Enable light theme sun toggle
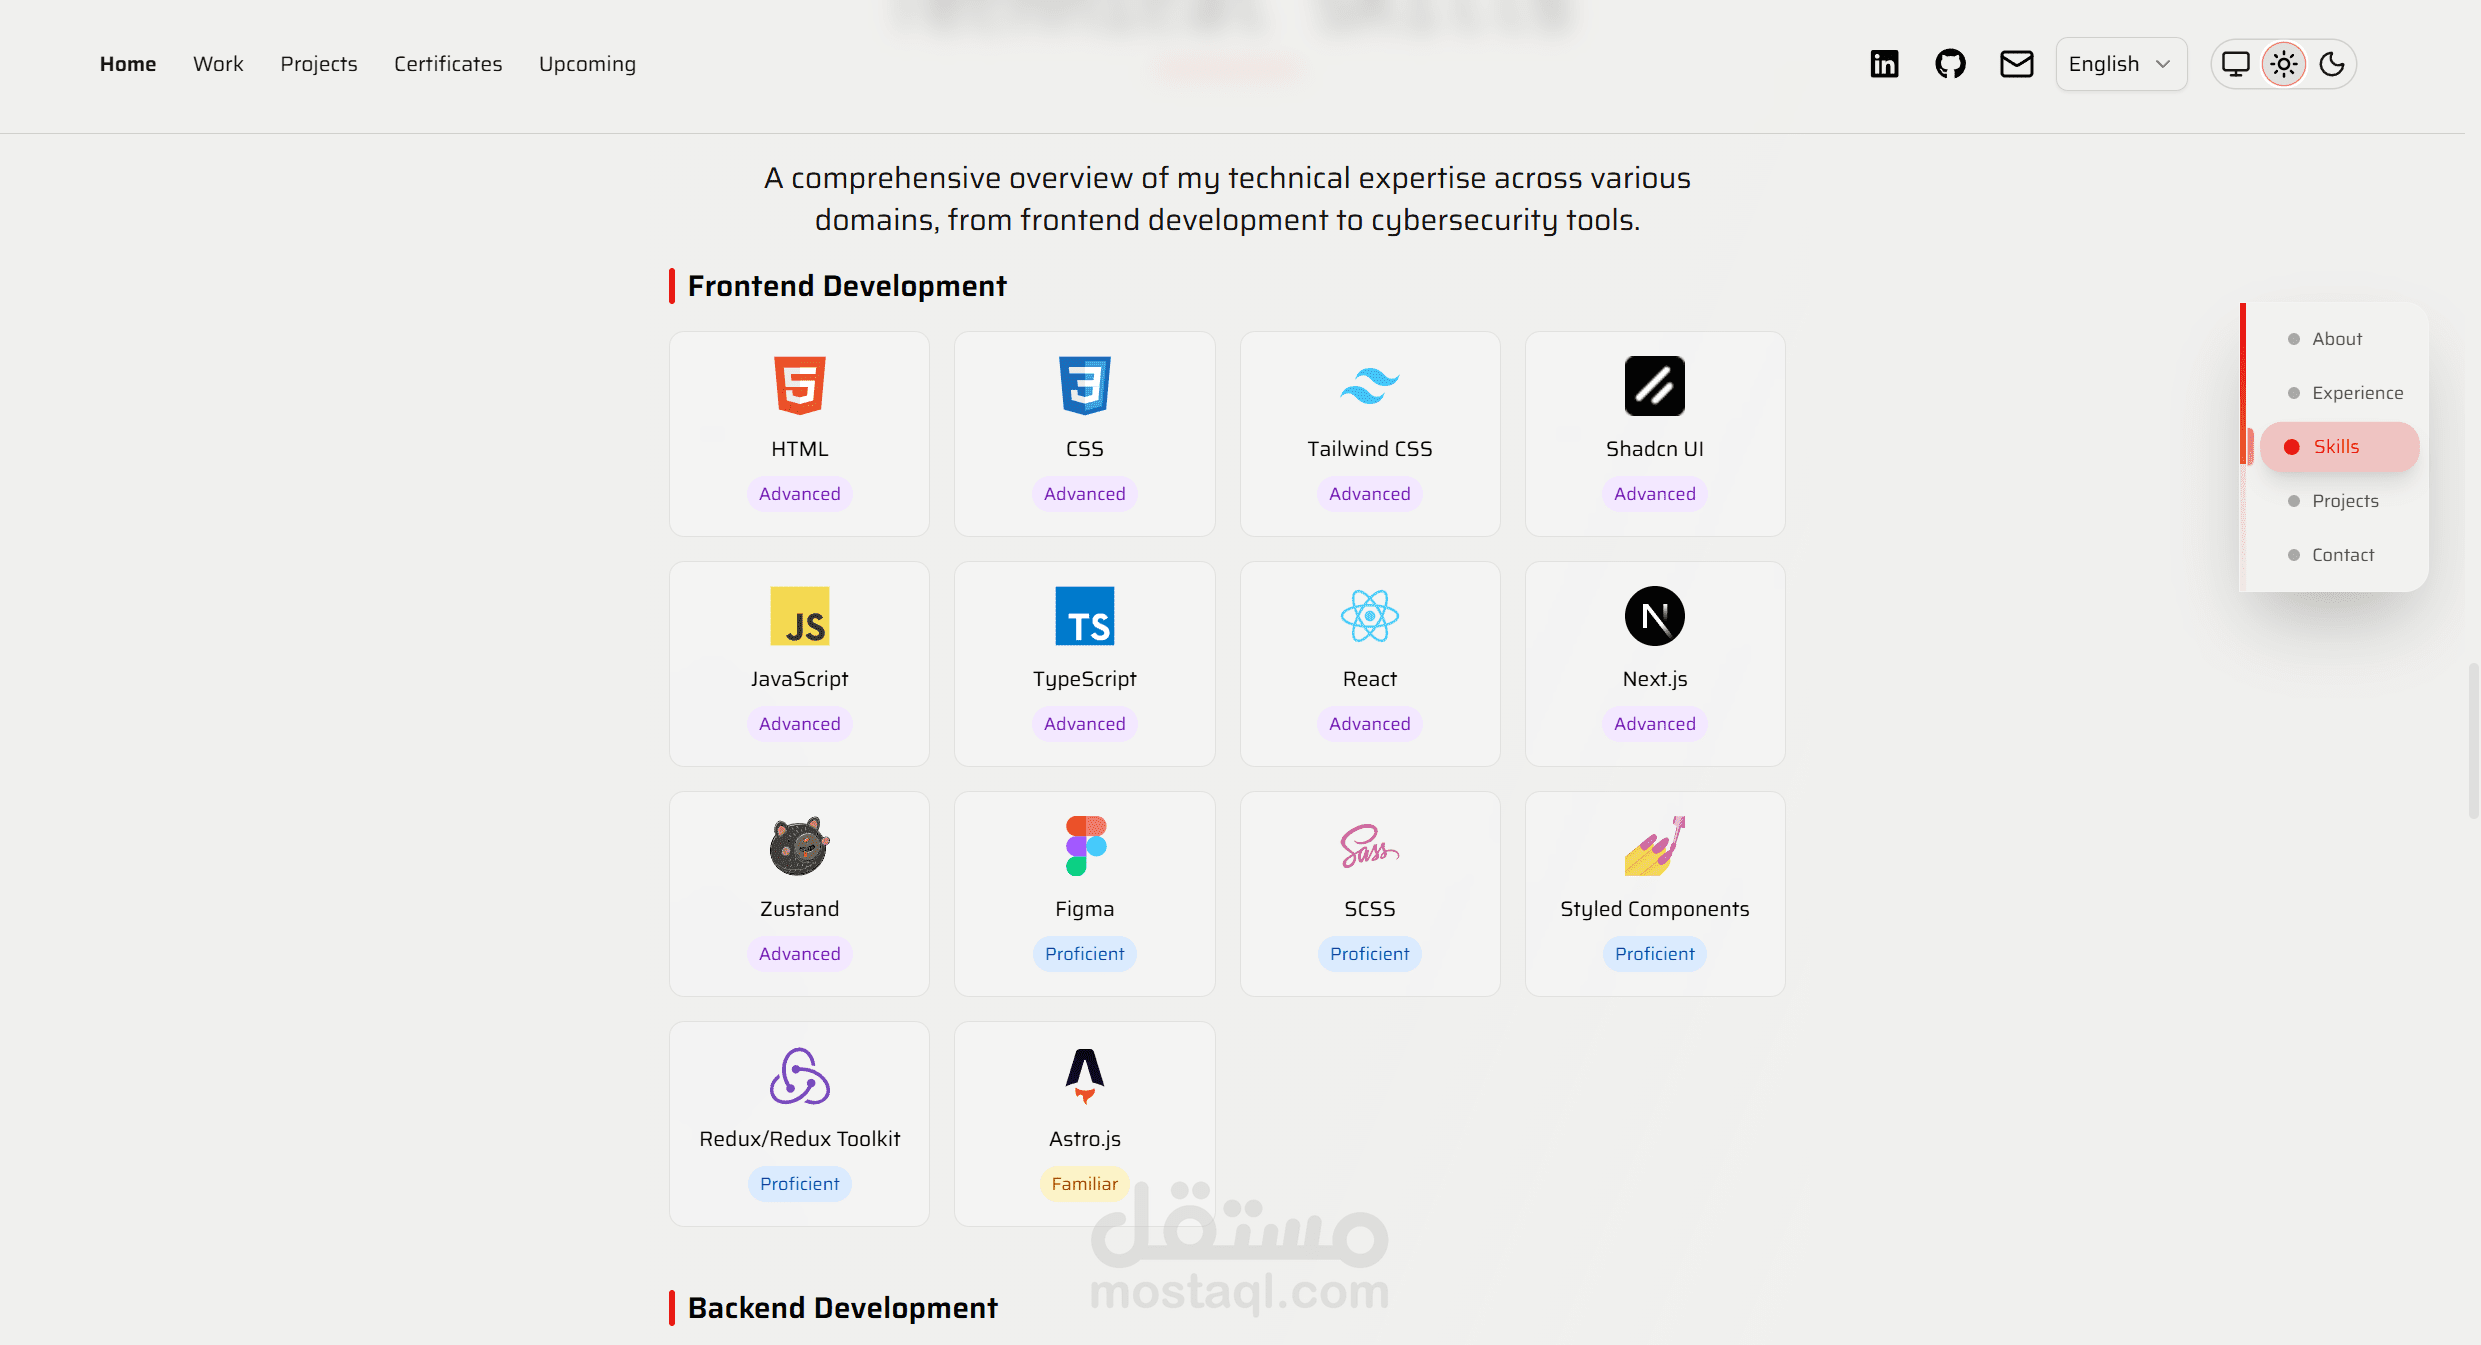The height and width of the screenshot is (1345, 2481). (x=2284, y=64)
